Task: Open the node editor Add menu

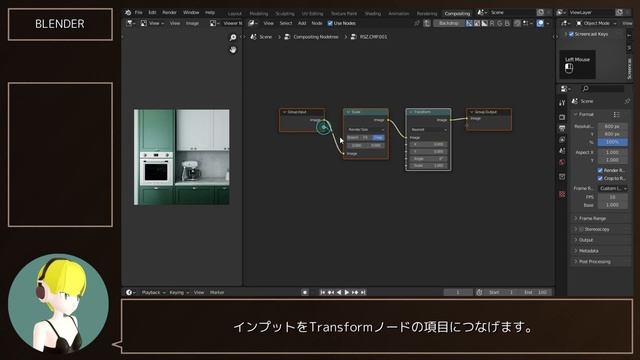Action: (302, 24)
